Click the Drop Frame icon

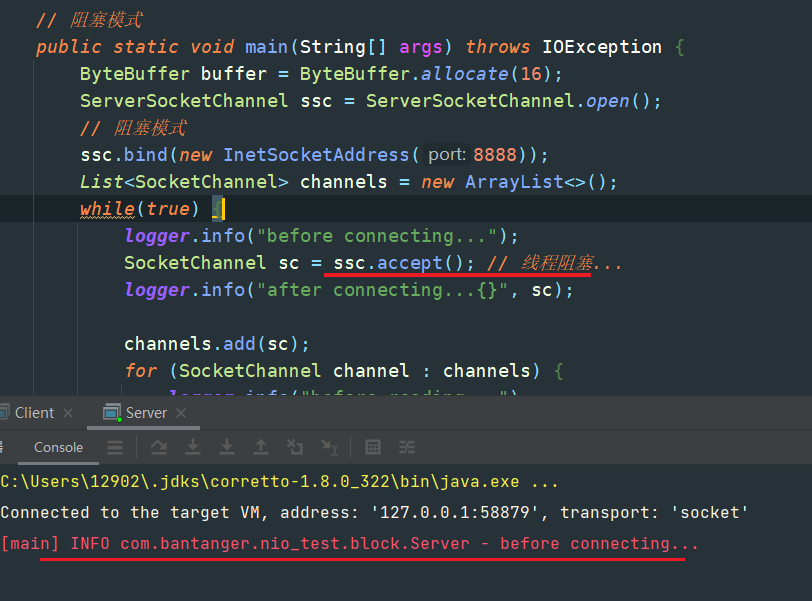coord(295,447)
